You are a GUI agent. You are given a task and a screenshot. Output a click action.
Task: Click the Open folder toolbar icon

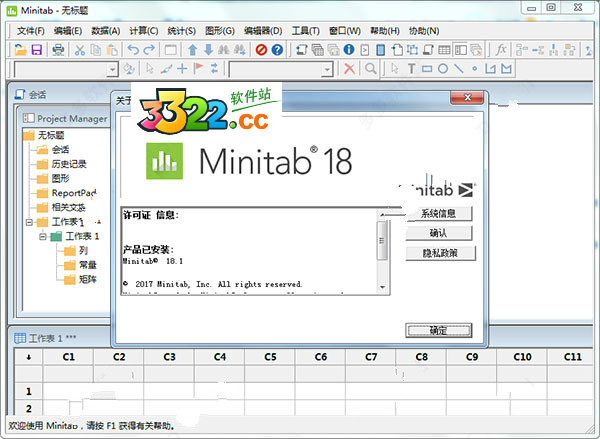(x=20, y=50)
